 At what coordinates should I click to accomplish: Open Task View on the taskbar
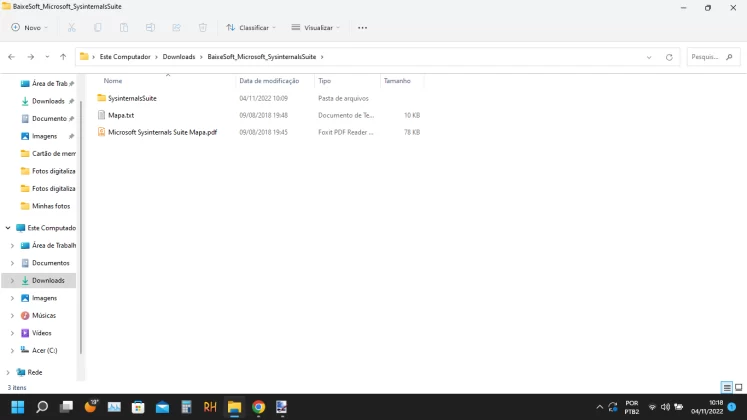pyautogui.click(x=66, y=407)
